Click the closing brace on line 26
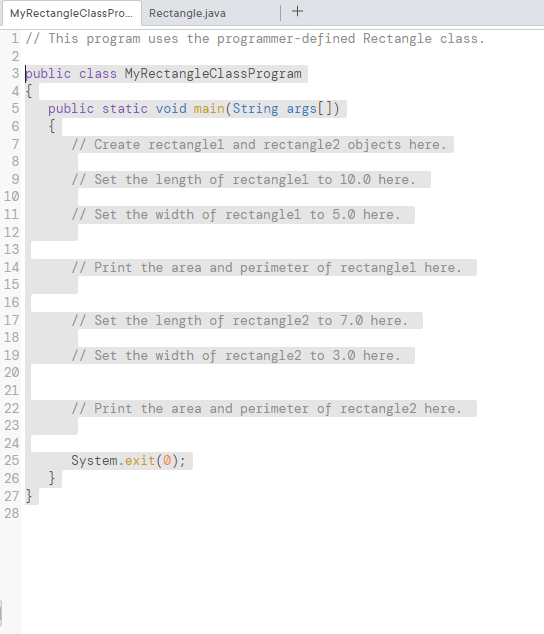544x634 pixels. (52, 478)
